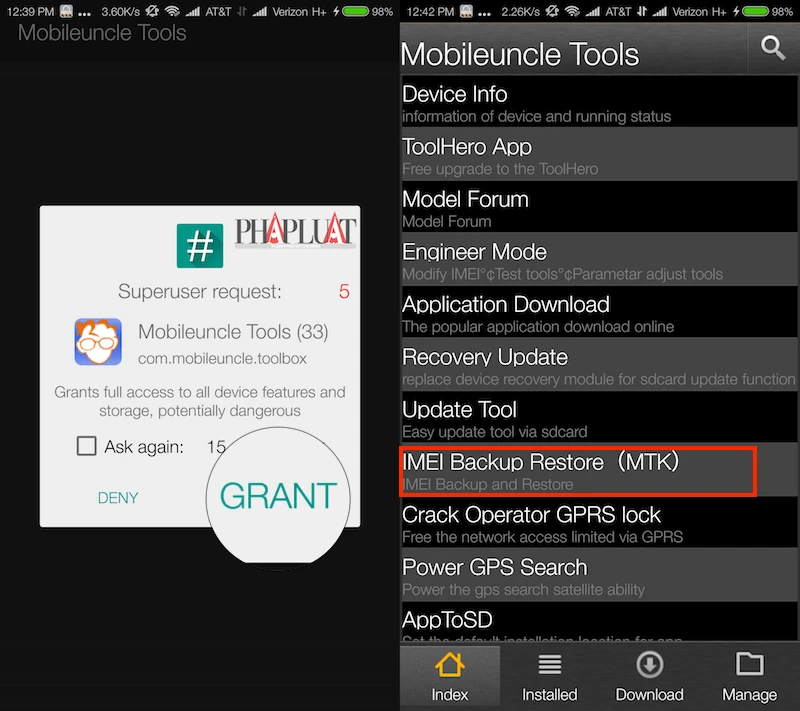
Task: Open Update Tool via sdcard
Action: tap(598, 420)
